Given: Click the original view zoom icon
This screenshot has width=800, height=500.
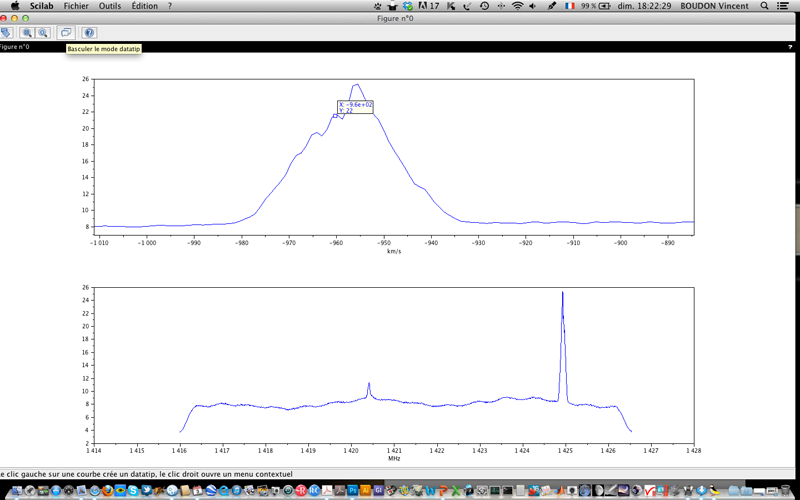Looking at the screenshot, I should point(43,33).
